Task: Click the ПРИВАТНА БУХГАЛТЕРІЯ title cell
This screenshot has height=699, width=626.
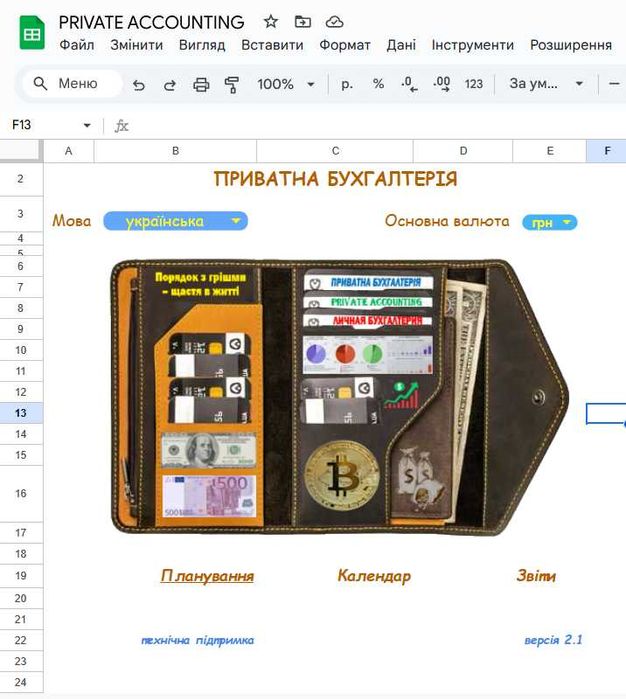Action: (335, 179)
